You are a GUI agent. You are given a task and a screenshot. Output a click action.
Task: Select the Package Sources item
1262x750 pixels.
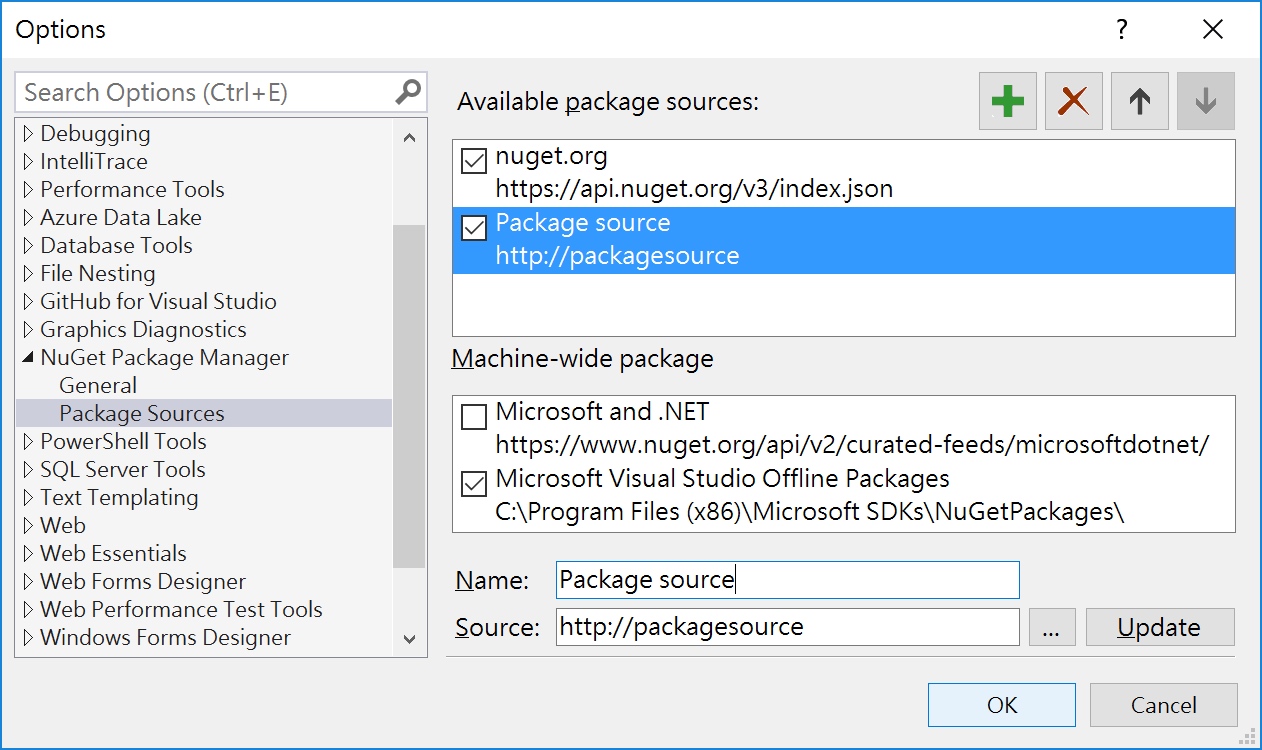pos(141,412)
